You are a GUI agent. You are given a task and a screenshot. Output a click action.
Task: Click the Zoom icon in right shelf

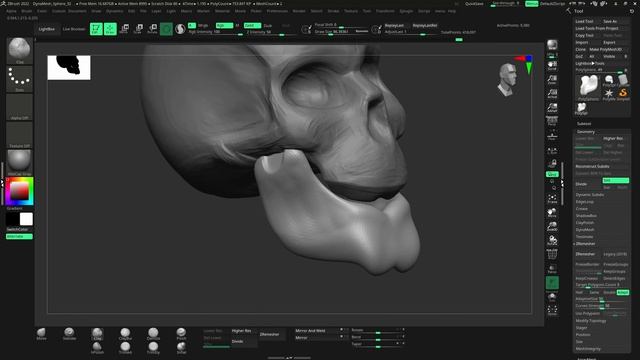point(552,80)
